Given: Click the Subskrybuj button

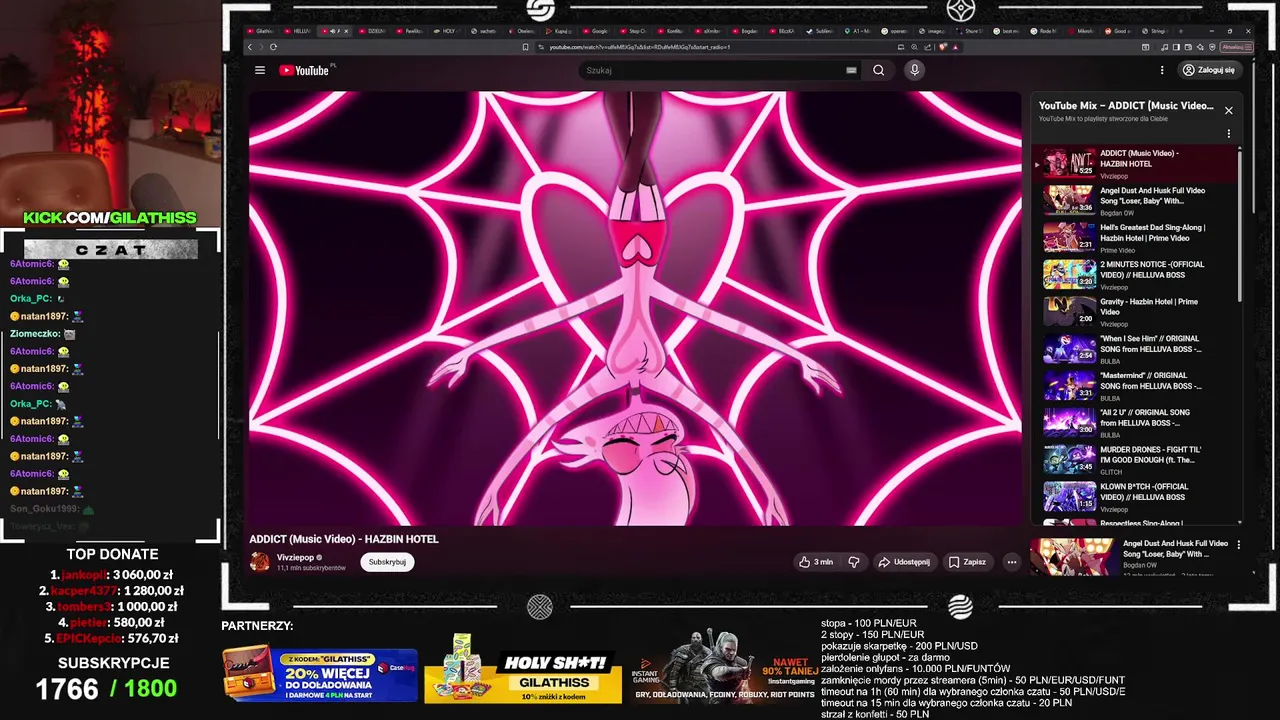Looking at the screenshot, I should [x=387, y=562].
